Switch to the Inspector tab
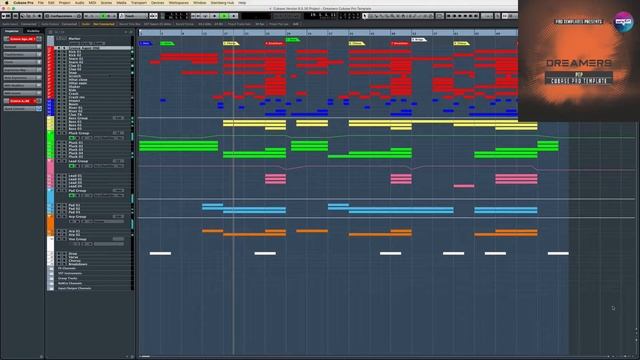The height and width of the screenshot is (360, 640). click(12, 31)
